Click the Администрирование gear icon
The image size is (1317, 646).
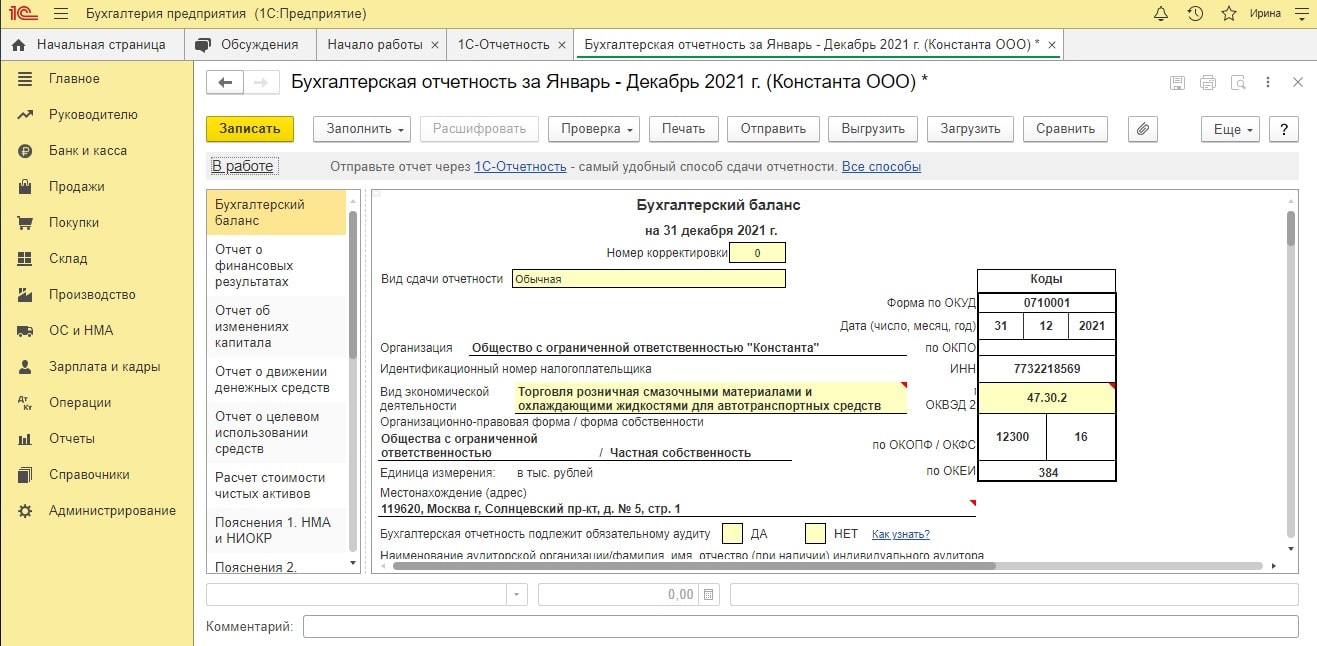pos(26,511)
